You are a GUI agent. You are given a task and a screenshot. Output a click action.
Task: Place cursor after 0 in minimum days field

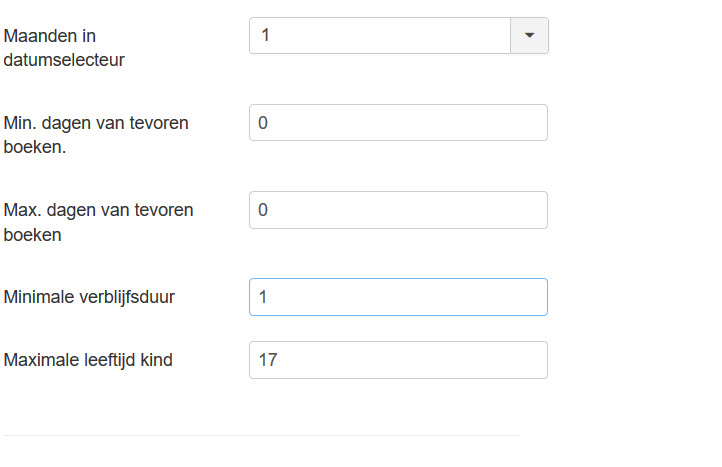point(271,122)
